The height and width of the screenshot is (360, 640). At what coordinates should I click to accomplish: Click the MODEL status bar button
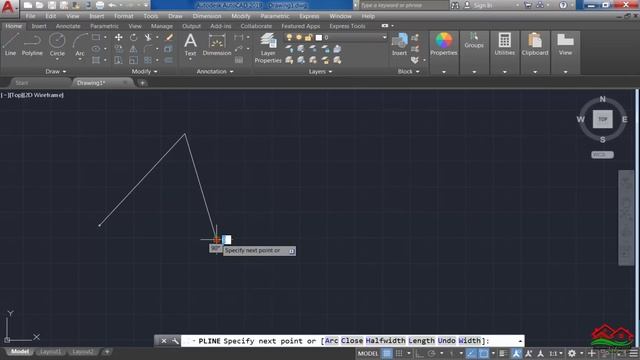point(368,353)
